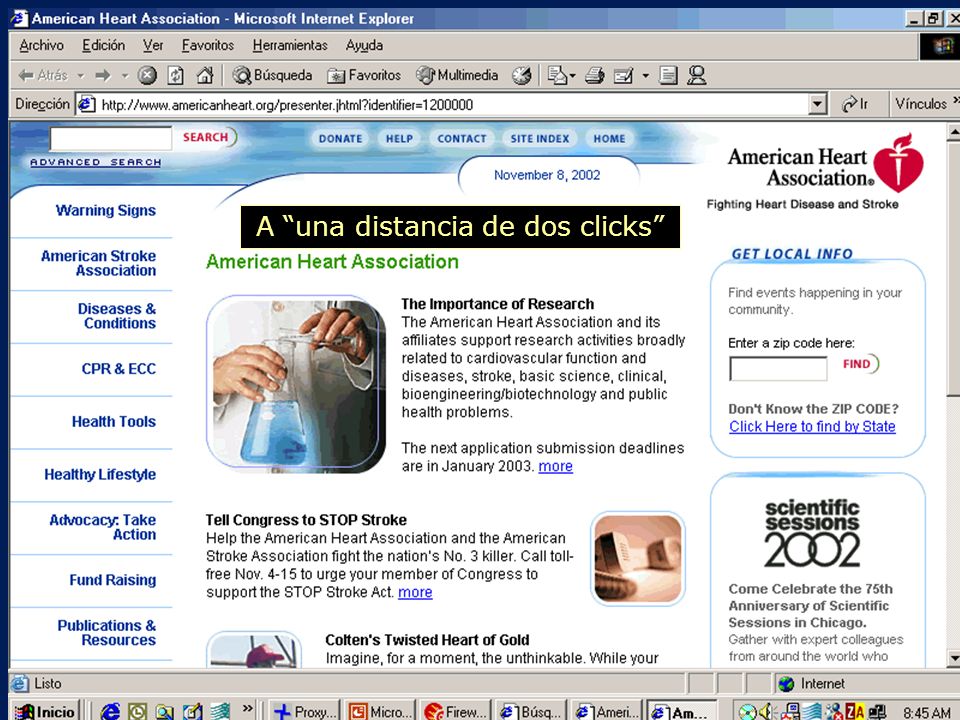Open the Healthy Lifestyle sidebar link
This screenshot has width=960, height=720.
(x=100, y=474)
